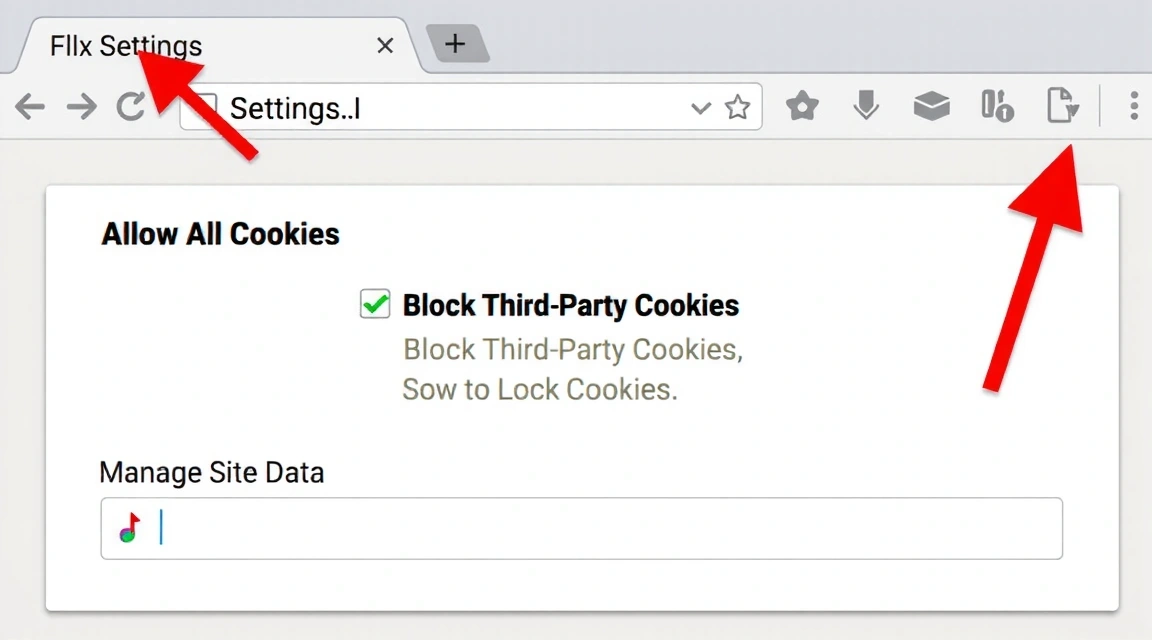Click the forward navigation arrow
Image resolution: width=1152 pixels, height=640 pixels.
pos(81,106)
